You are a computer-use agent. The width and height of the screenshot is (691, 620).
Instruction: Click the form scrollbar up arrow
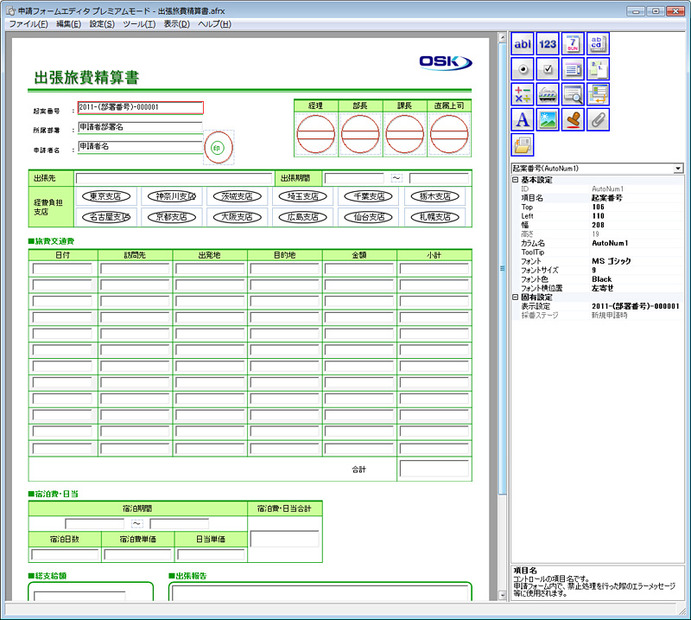(x=502, y=37)
